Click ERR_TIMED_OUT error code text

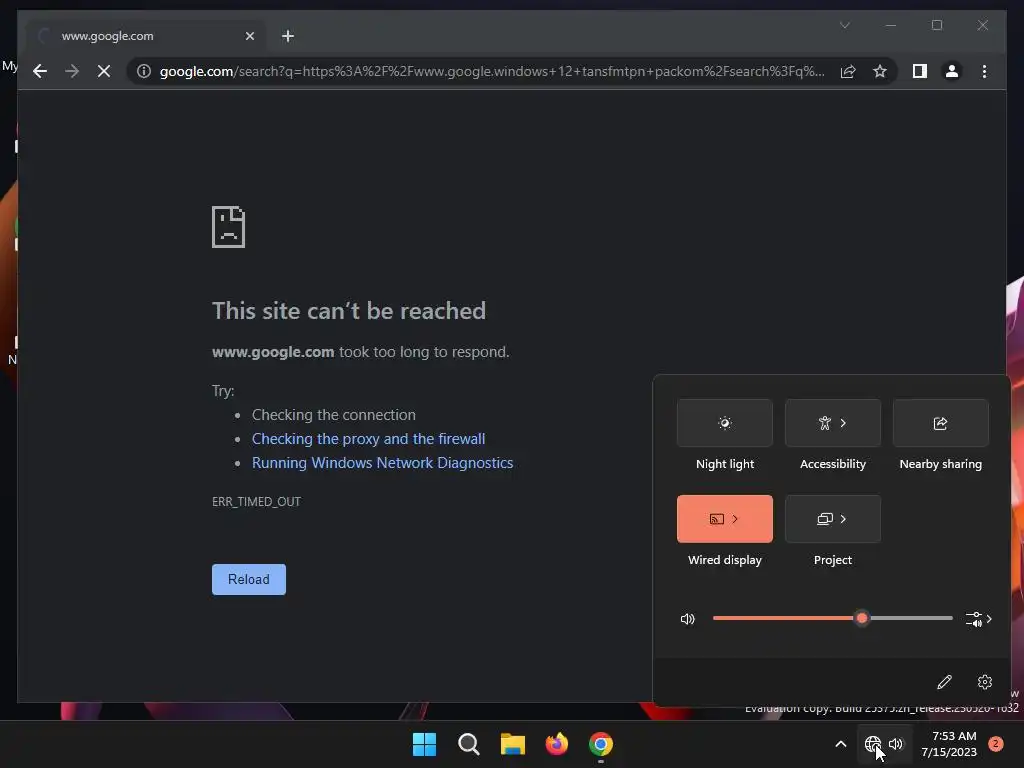(257, 502)
